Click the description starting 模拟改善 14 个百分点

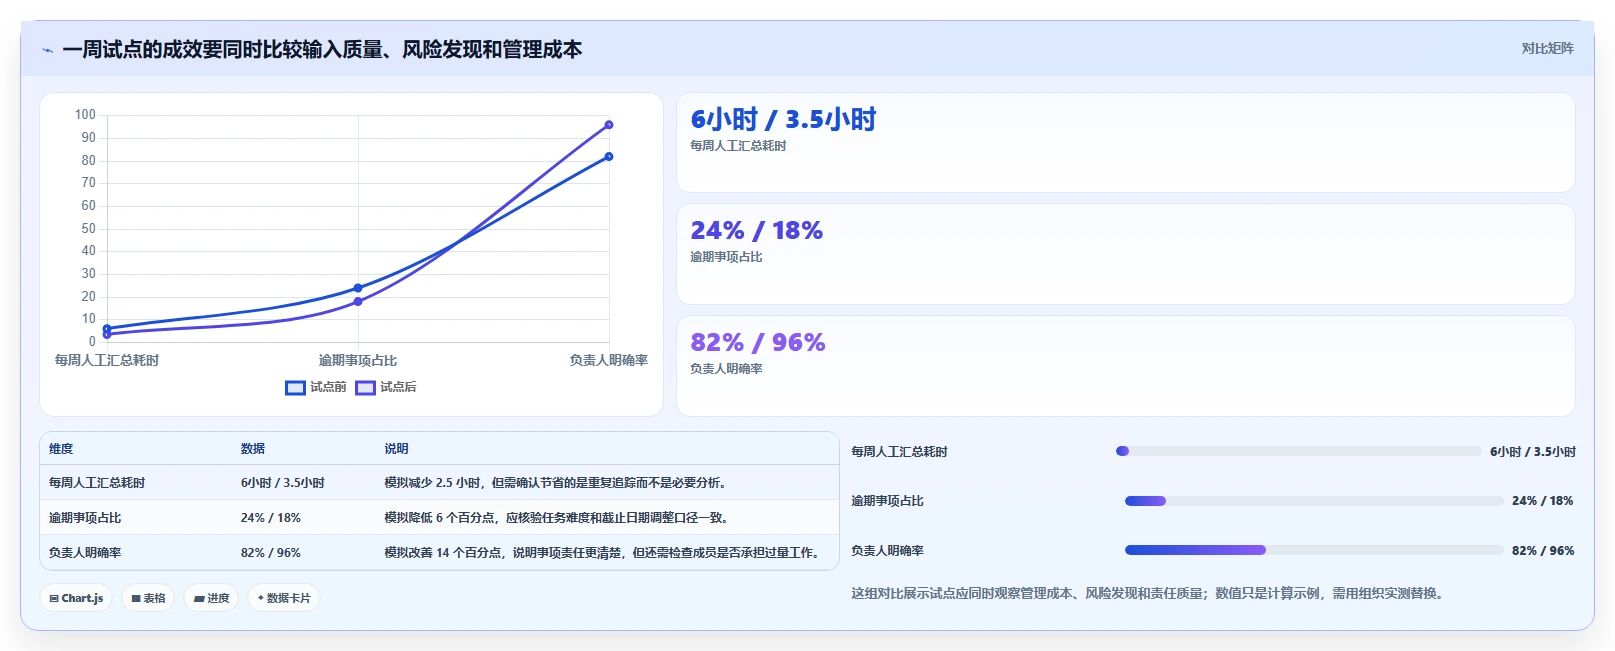coord(604,553)
